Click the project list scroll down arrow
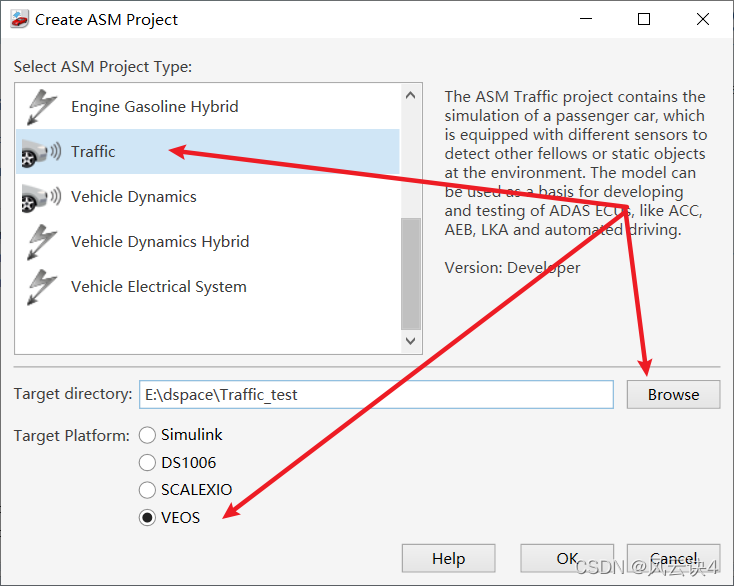Viewport: 734px width, 586px height. pyautogui.click(x=411, y=341)
